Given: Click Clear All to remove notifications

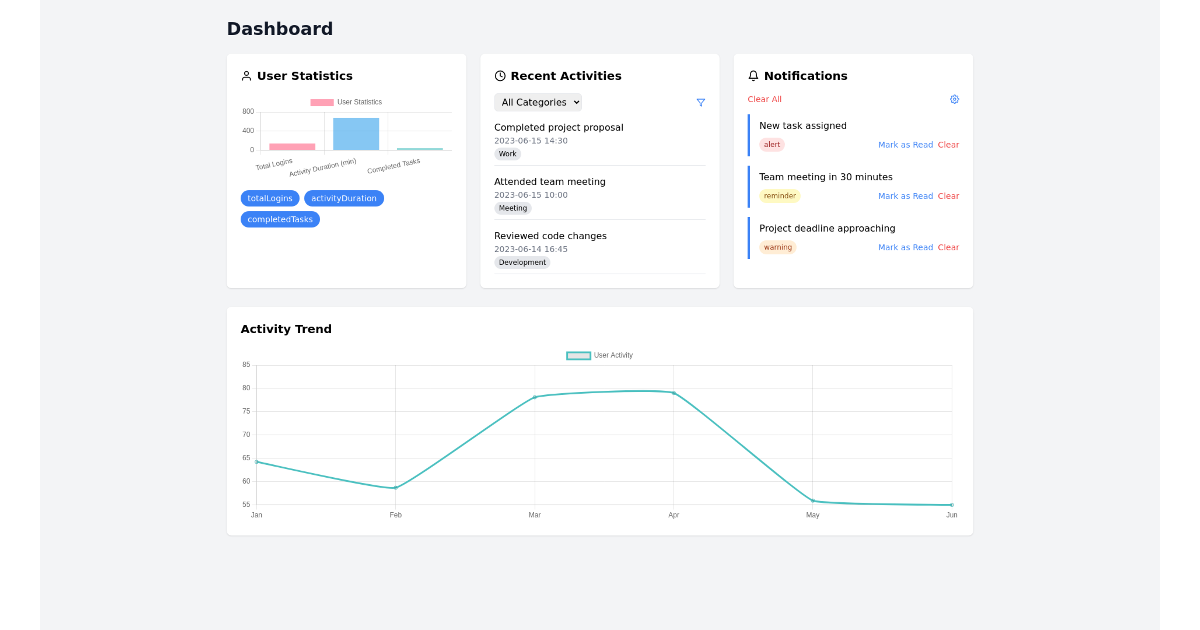Looking at the screenshot, I should tap(764, 99).
